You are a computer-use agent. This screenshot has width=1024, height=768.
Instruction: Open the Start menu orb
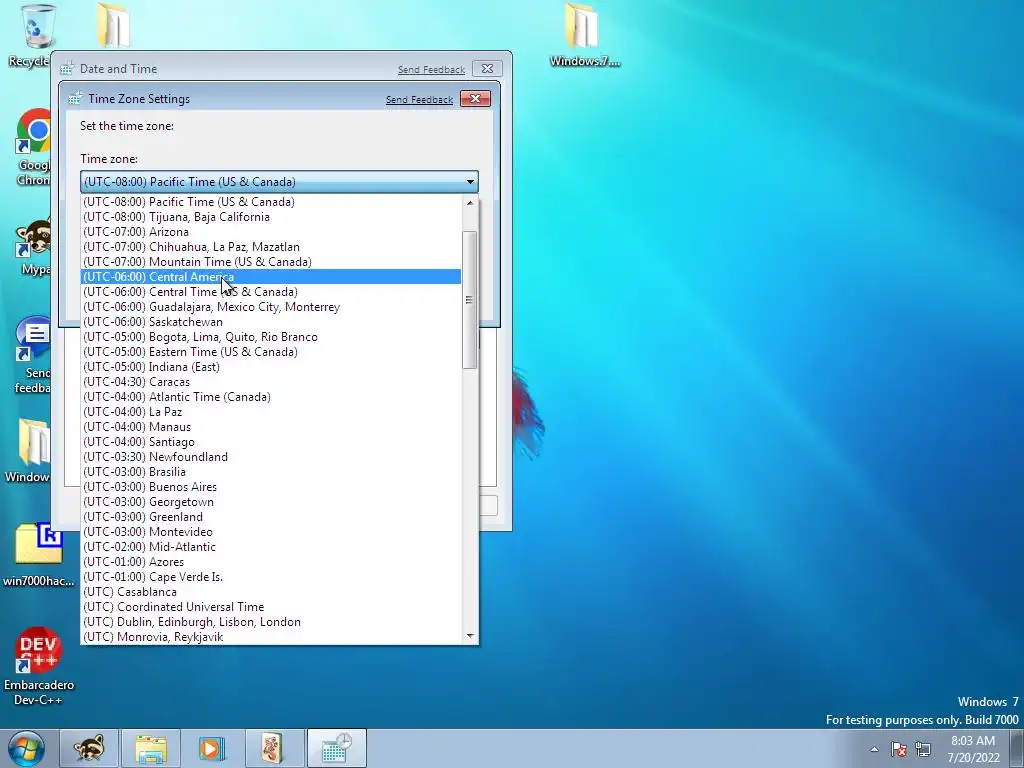[x=26, y=748]
